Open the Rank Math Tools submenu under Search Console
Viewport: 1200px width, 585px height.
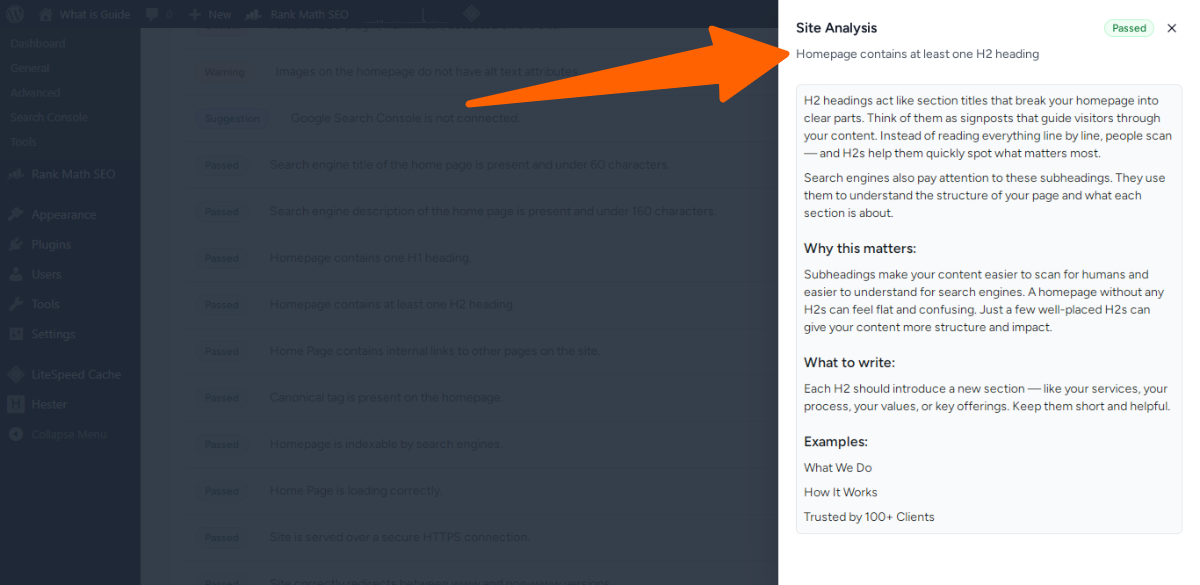coord(23,142)
